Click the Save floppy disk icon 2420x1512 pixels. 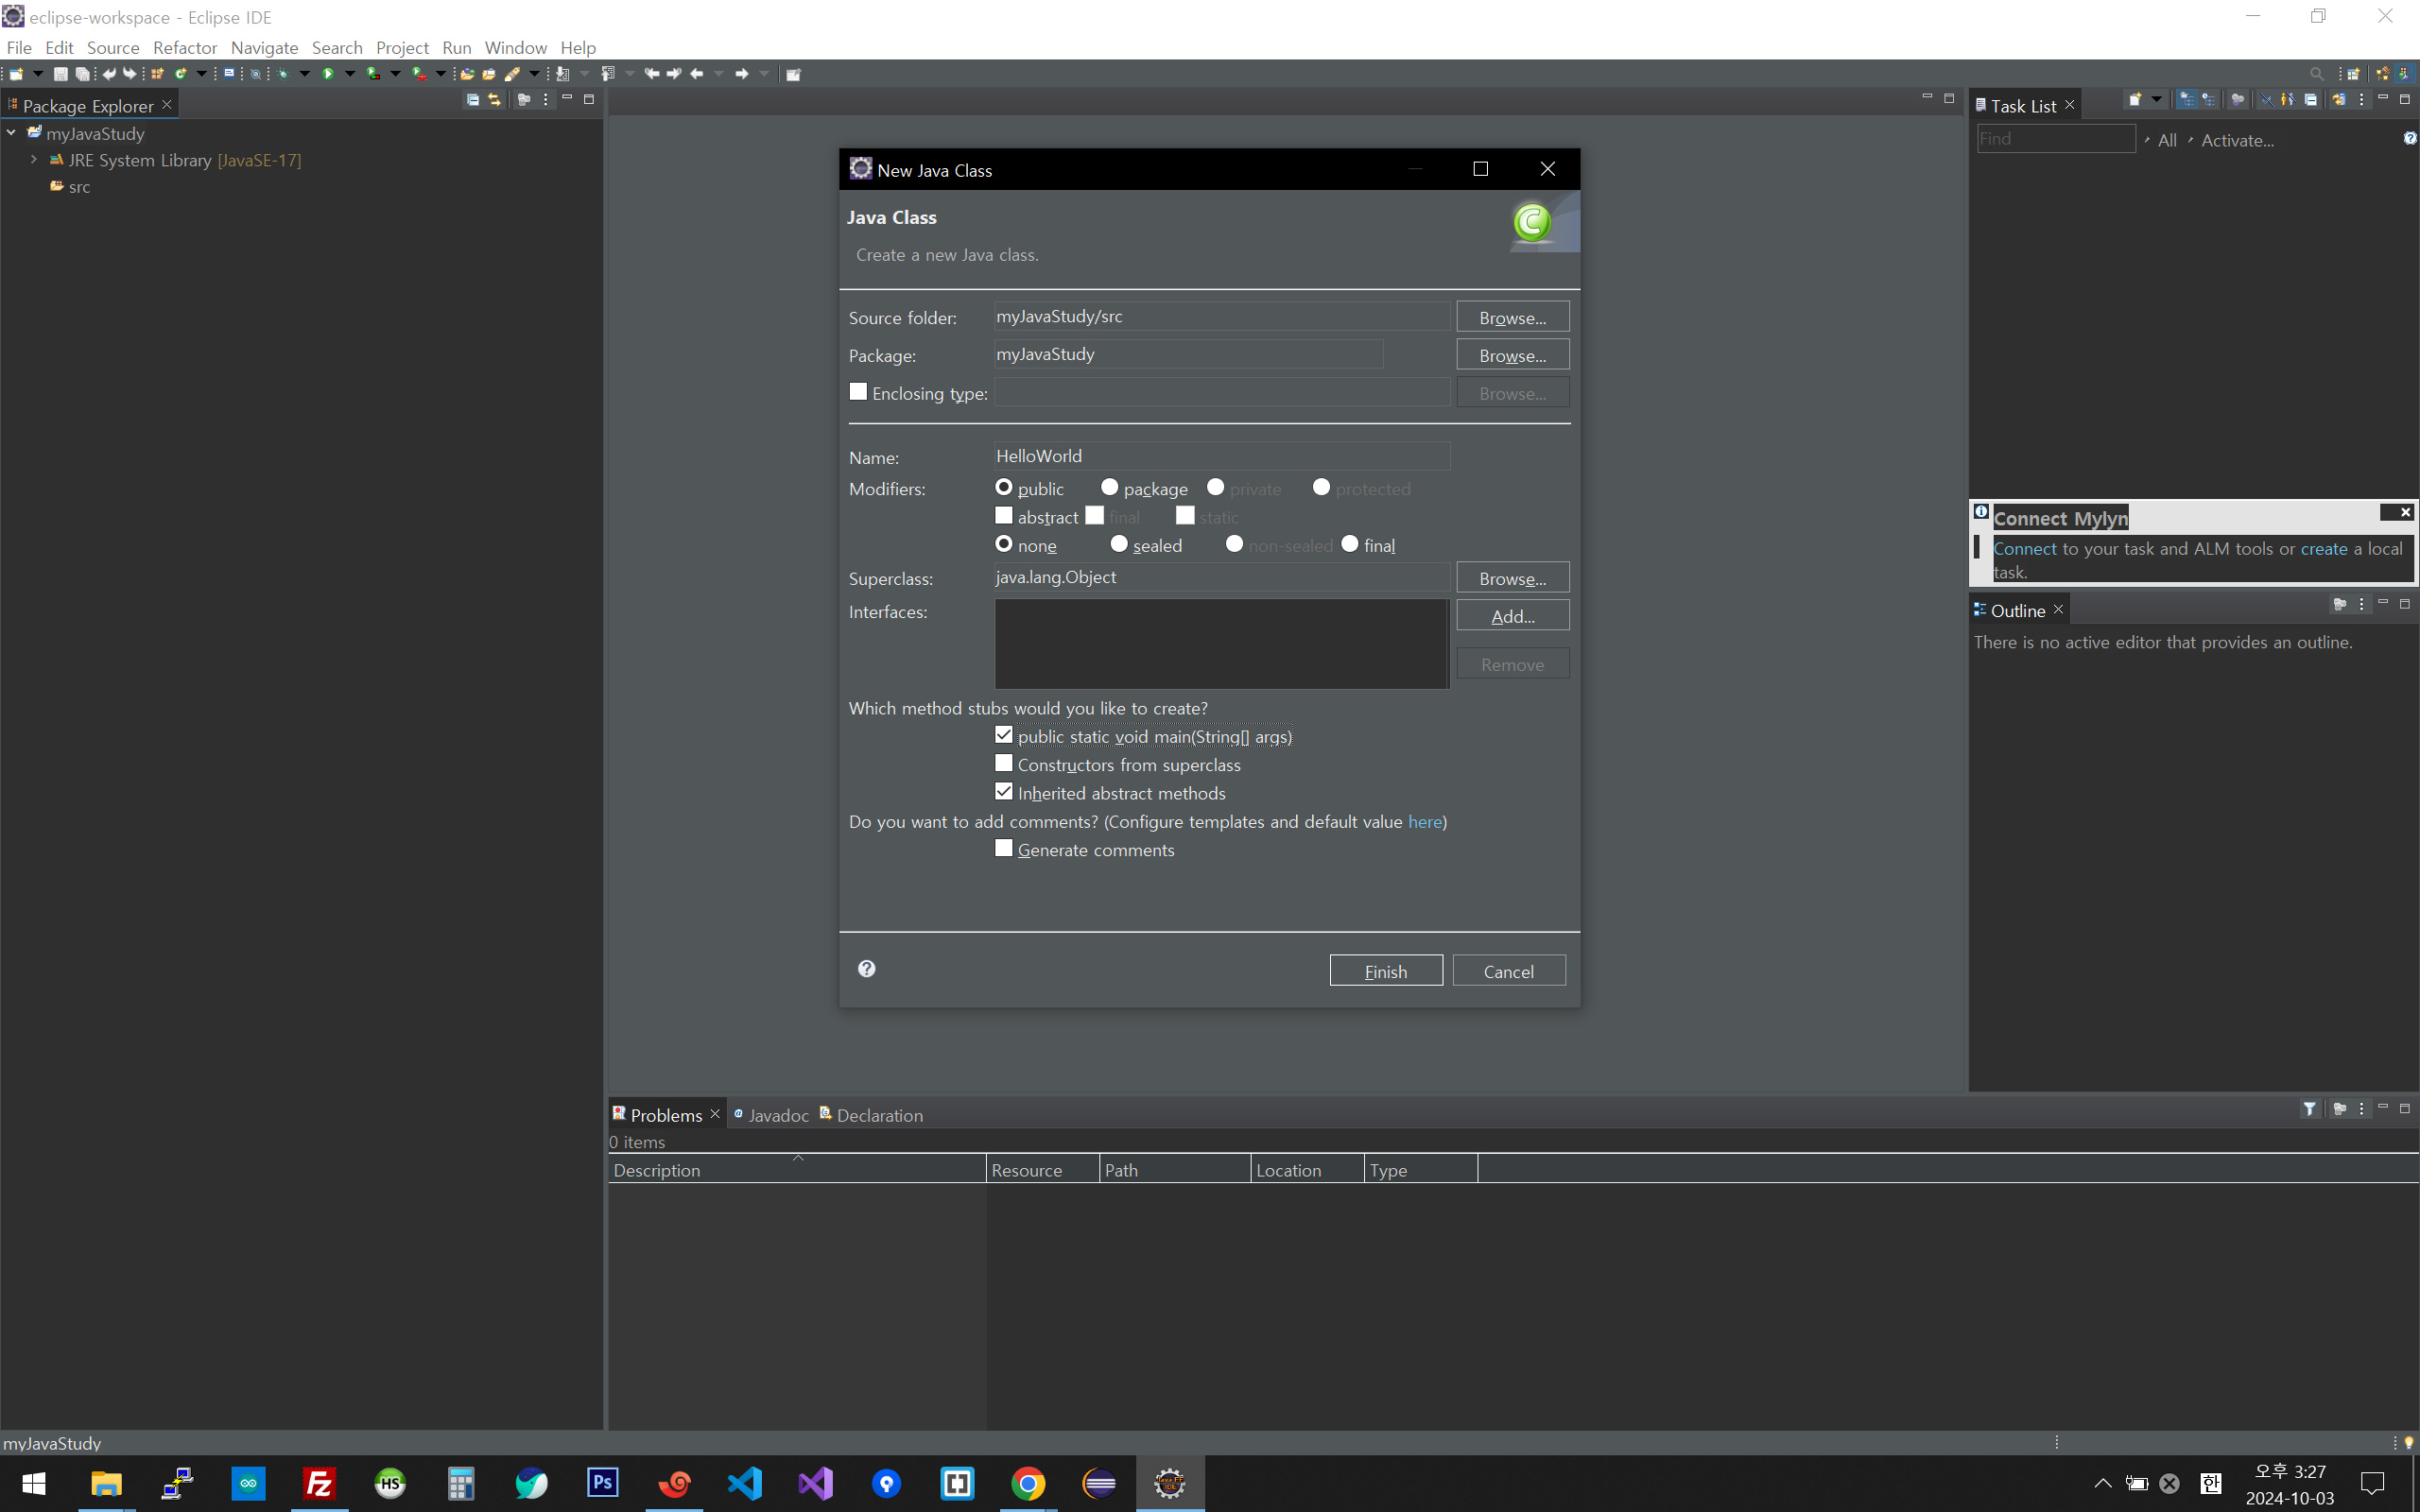pyautogui.click(x=60, y=74)
